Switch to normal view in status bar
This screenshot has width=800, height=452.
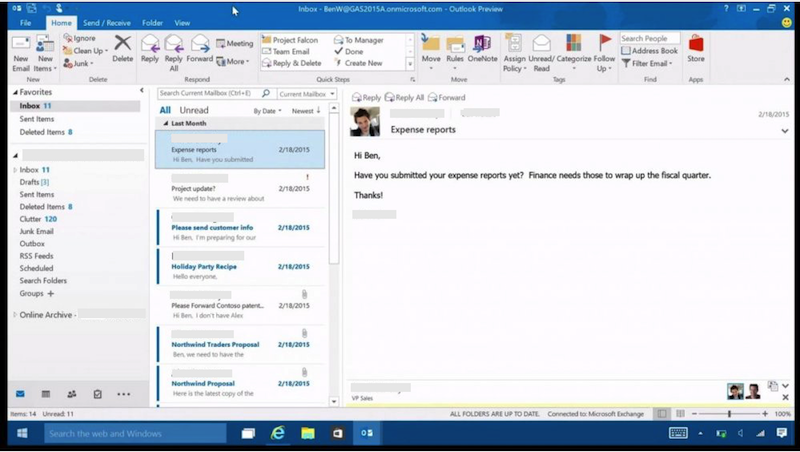[x=661, y=414]
